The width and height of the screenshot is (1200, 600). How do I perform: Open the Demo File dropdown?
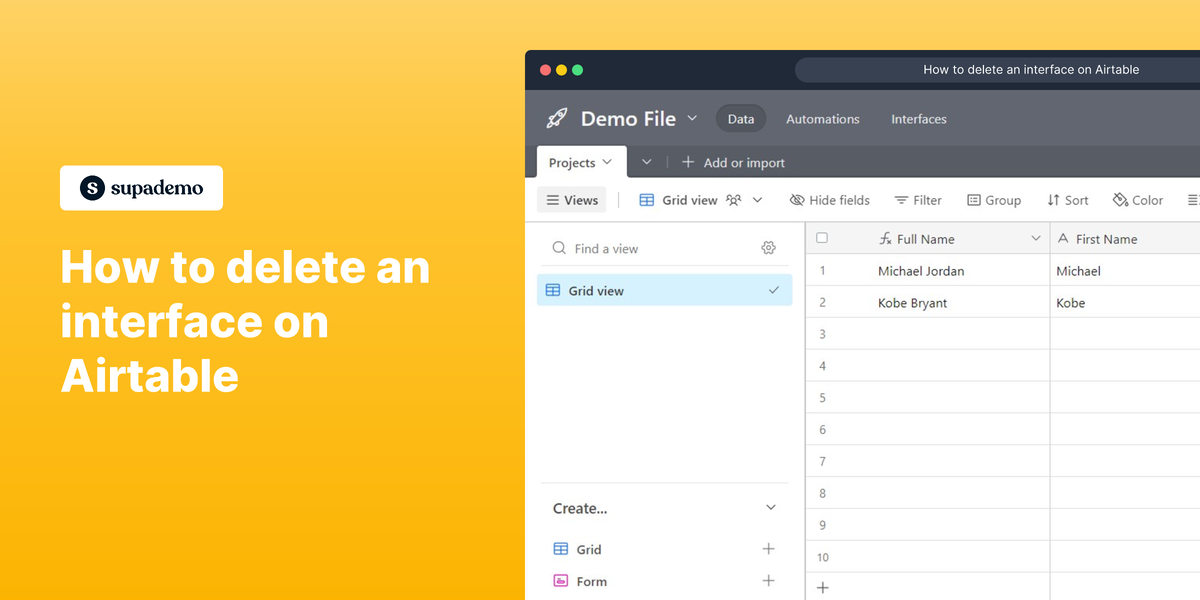(693, 118)
